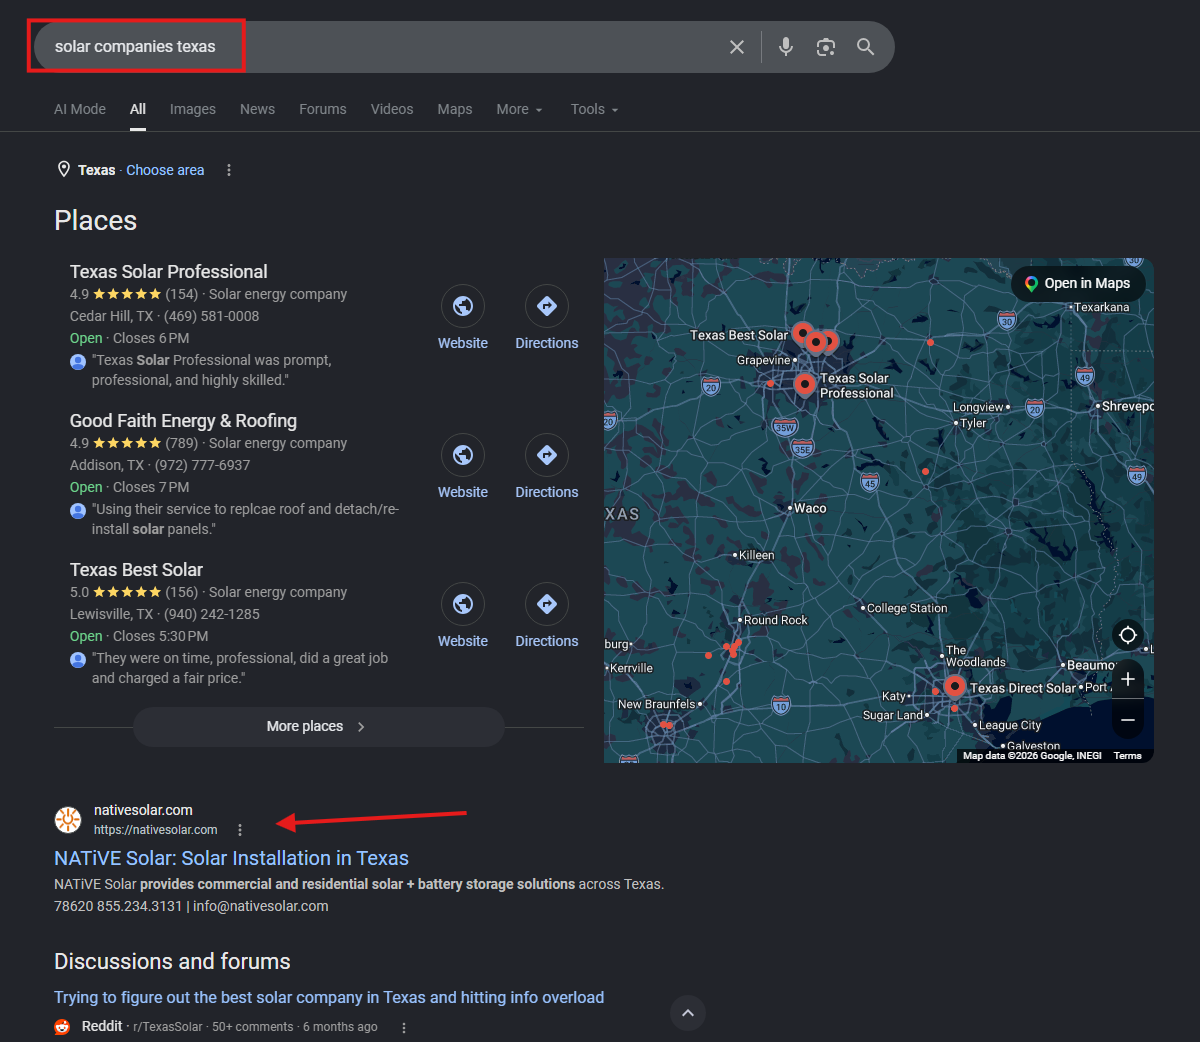Open NATiVE Solar: Solar Installation in Texas link
The image size is (1200, 1042).
[x=231, y=858]
